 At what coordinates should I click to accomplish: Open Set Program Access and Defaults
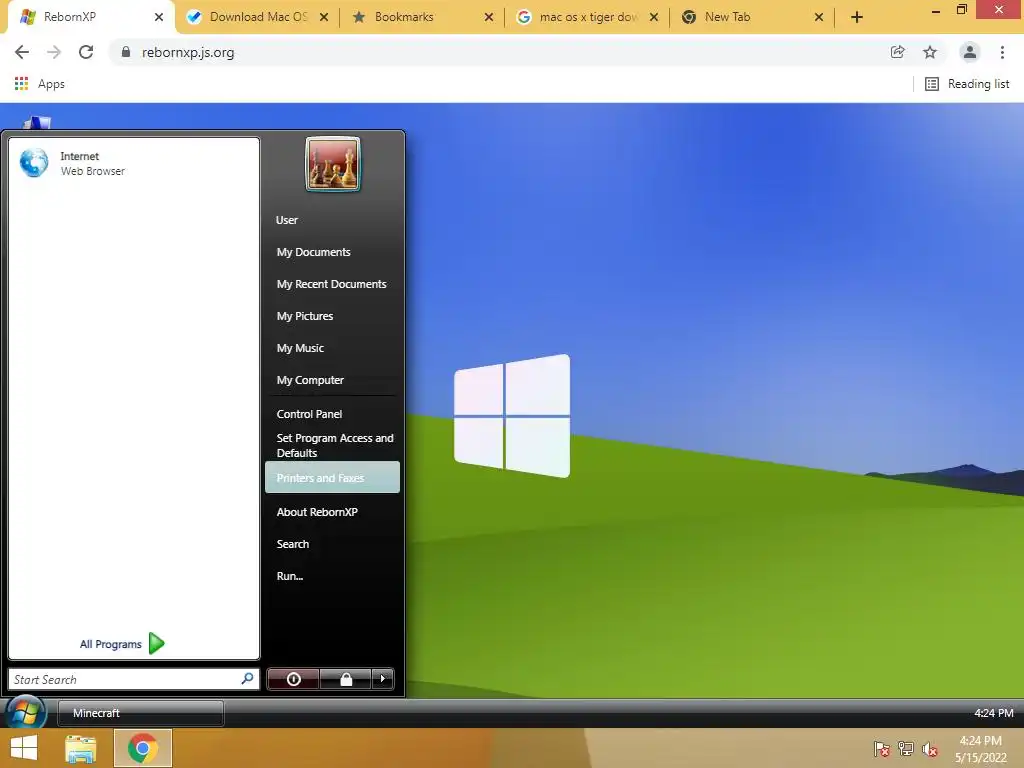tap(335, 445)
